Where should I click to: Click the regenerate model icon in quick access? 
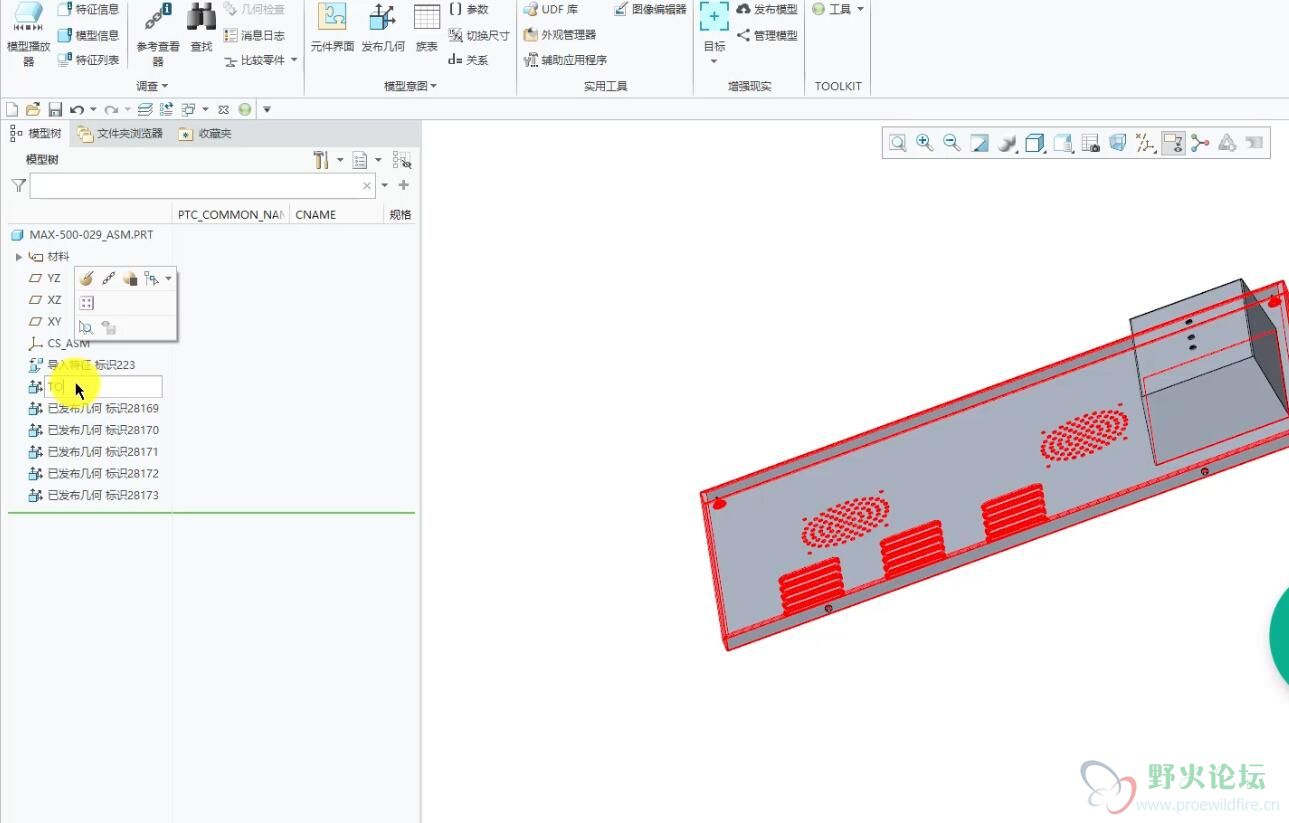(x=166, y=109)
